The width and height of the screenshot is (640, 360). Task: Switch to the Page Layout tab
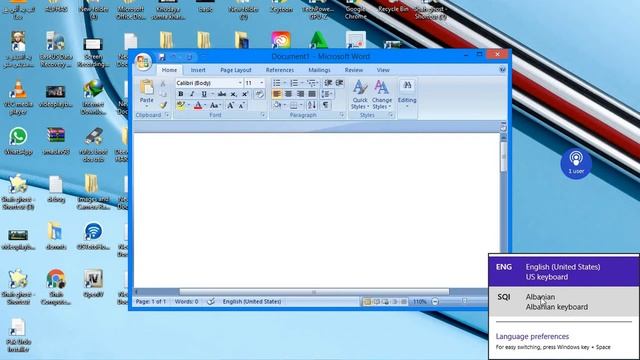(x=236, y=70)
